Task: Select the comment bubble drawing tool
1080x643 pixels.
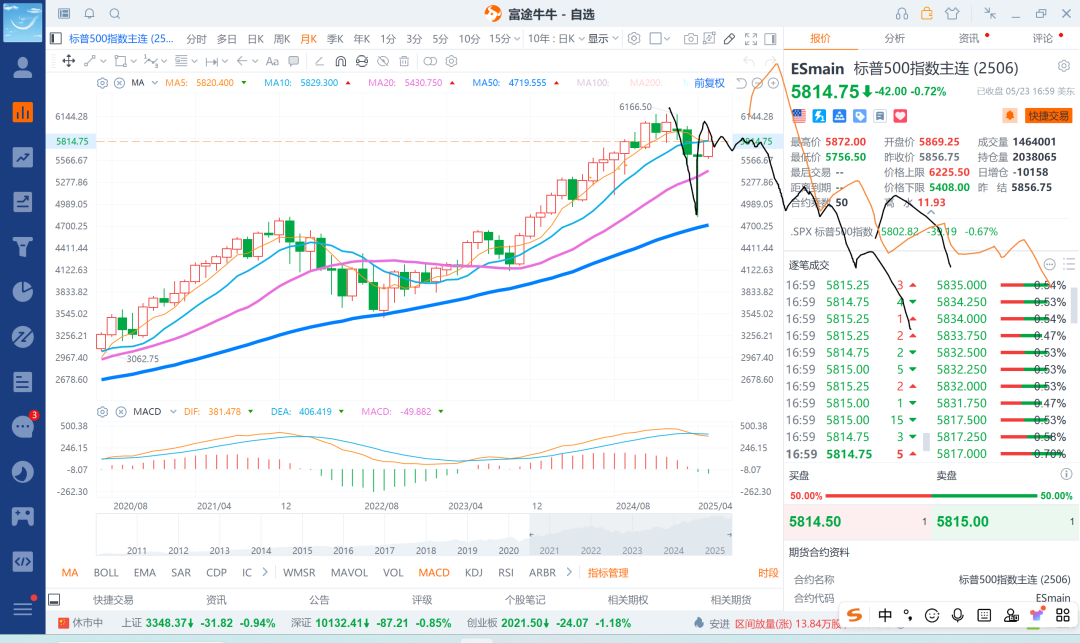Action: click(293, 61)
